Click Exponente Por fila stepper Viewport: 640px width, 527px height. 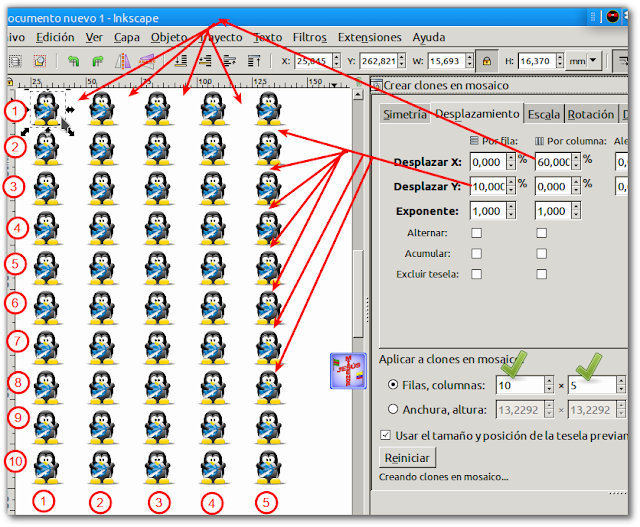(511, 211)
